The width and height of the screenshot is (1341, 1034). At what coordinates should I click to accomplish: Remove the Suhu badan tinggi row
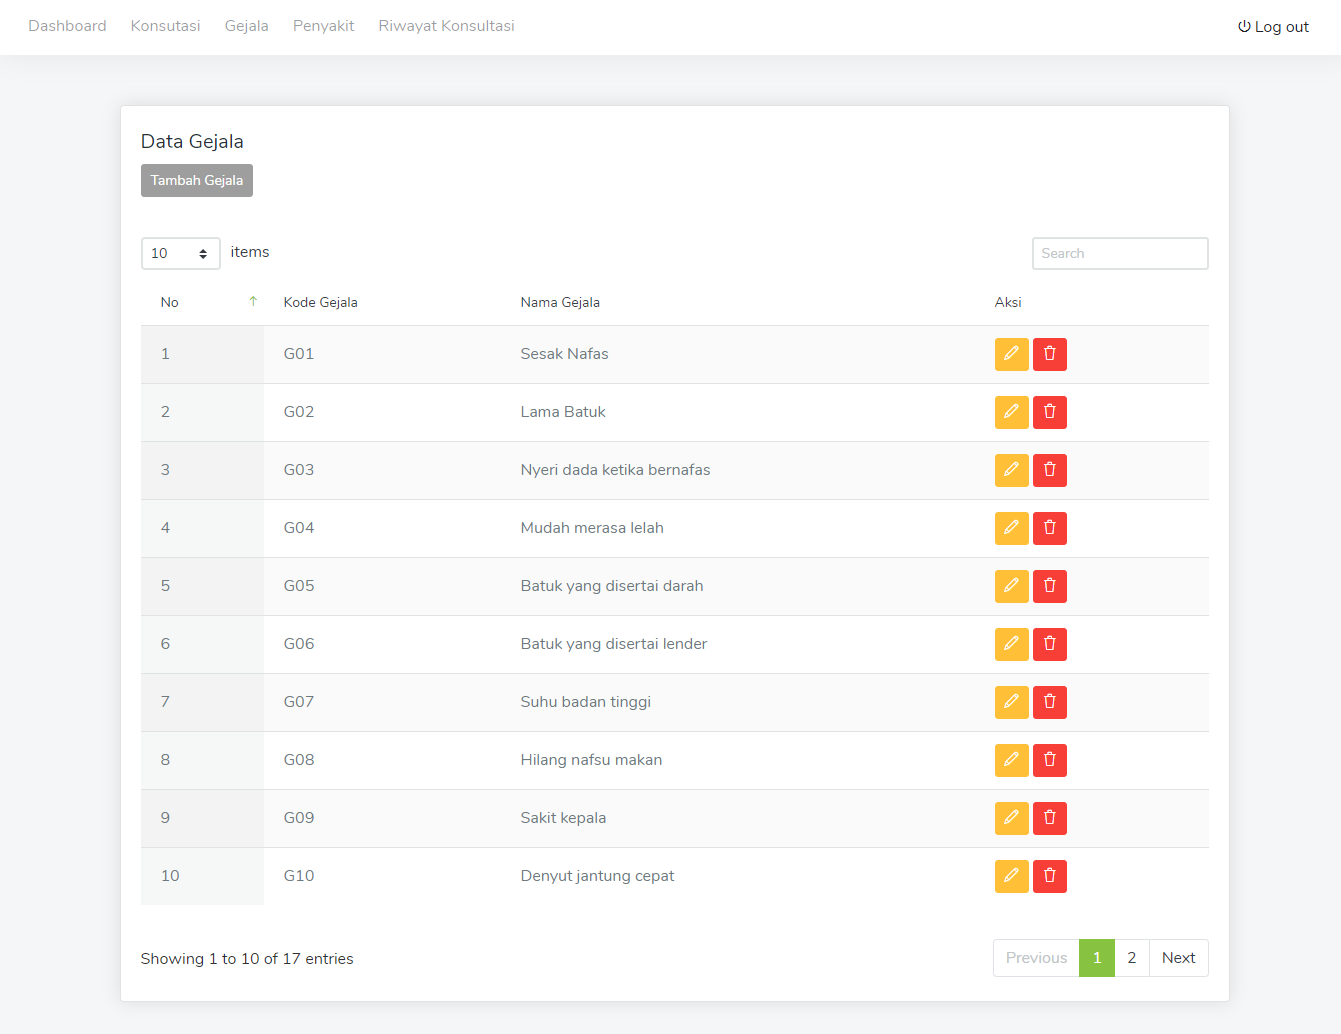(x=1049, y=702)
